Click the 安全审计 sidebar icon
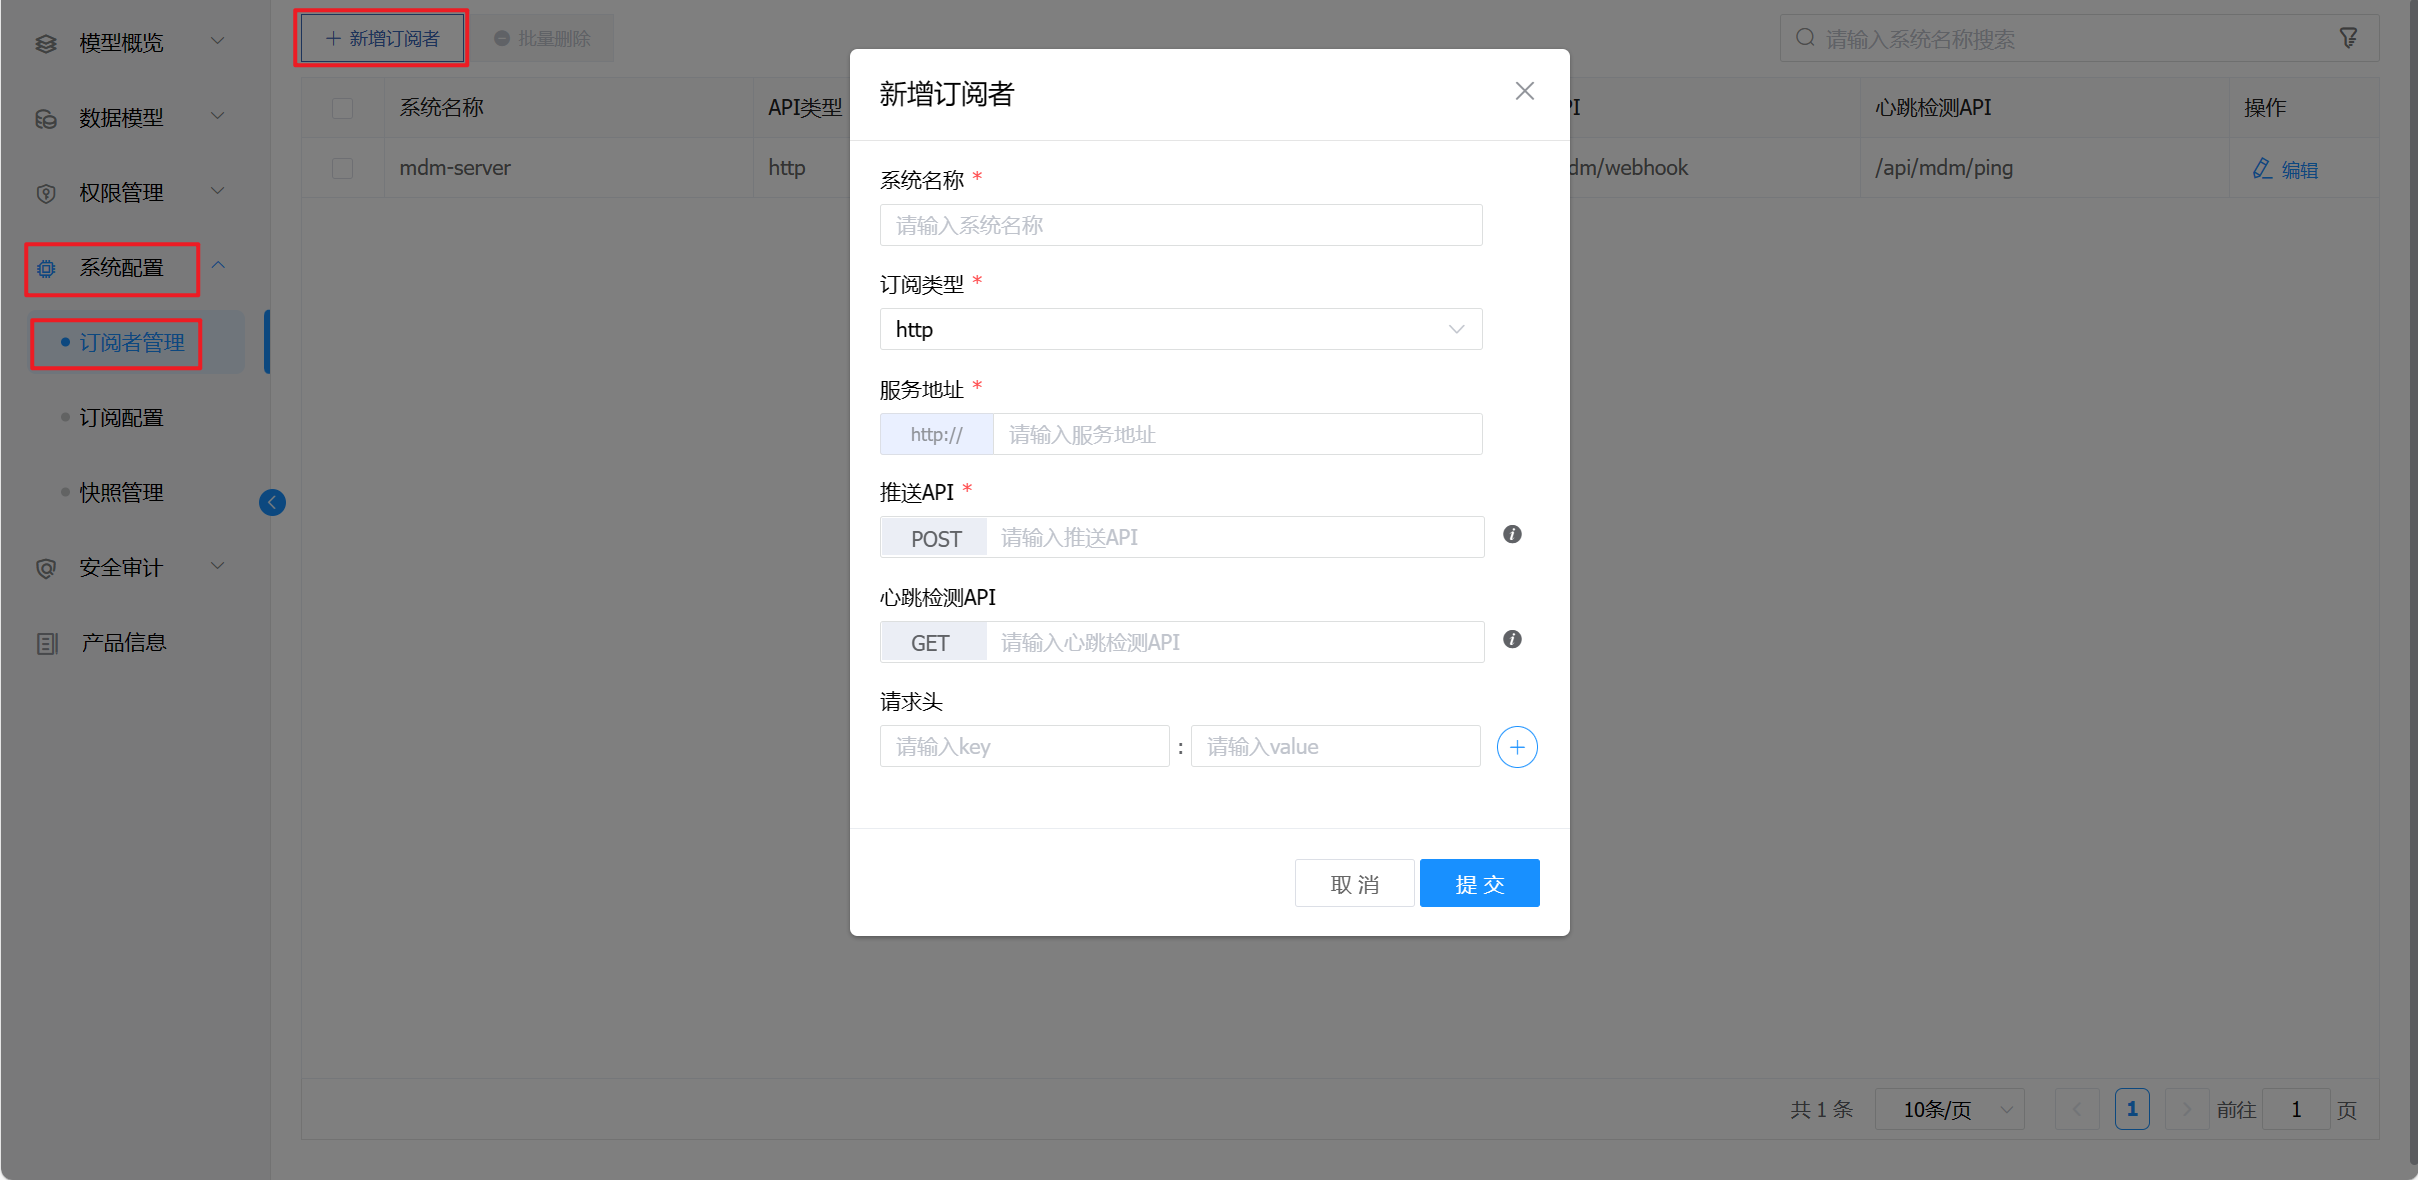The height and width of the screenshot is (1180, 2418). point(46,569)
